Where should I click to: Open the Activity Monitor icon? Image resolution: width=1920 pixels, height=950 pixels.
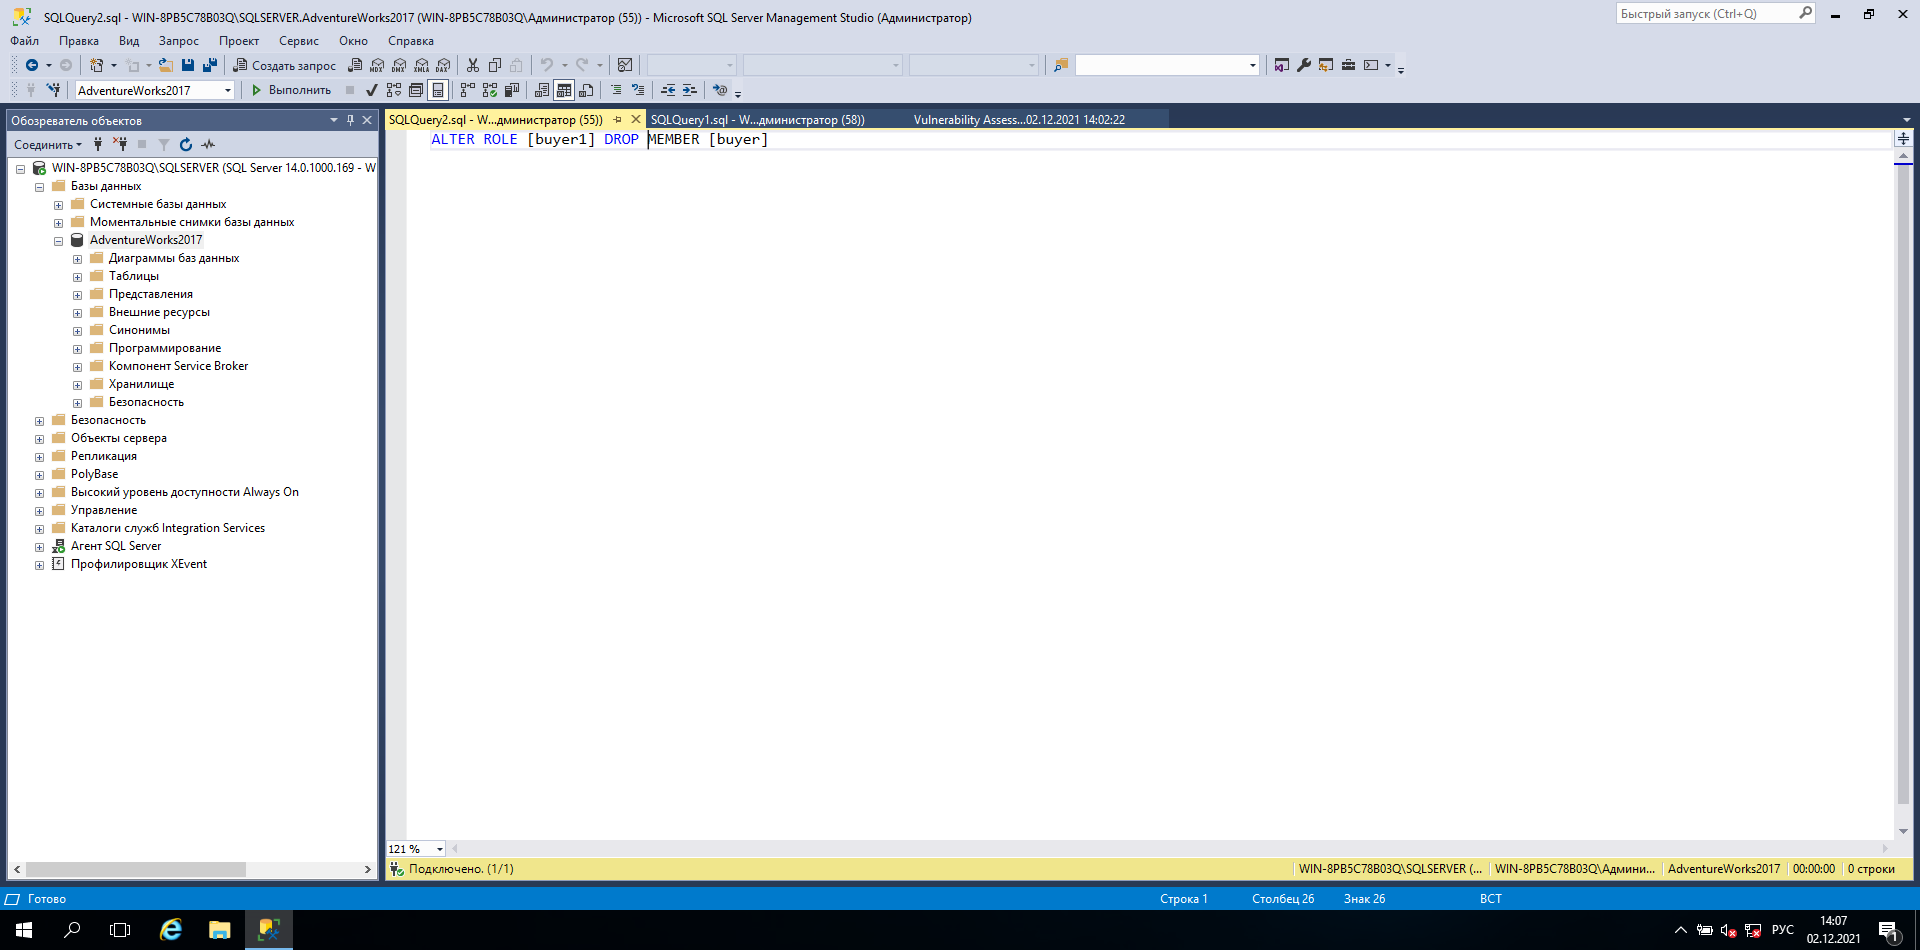point(625,65)
